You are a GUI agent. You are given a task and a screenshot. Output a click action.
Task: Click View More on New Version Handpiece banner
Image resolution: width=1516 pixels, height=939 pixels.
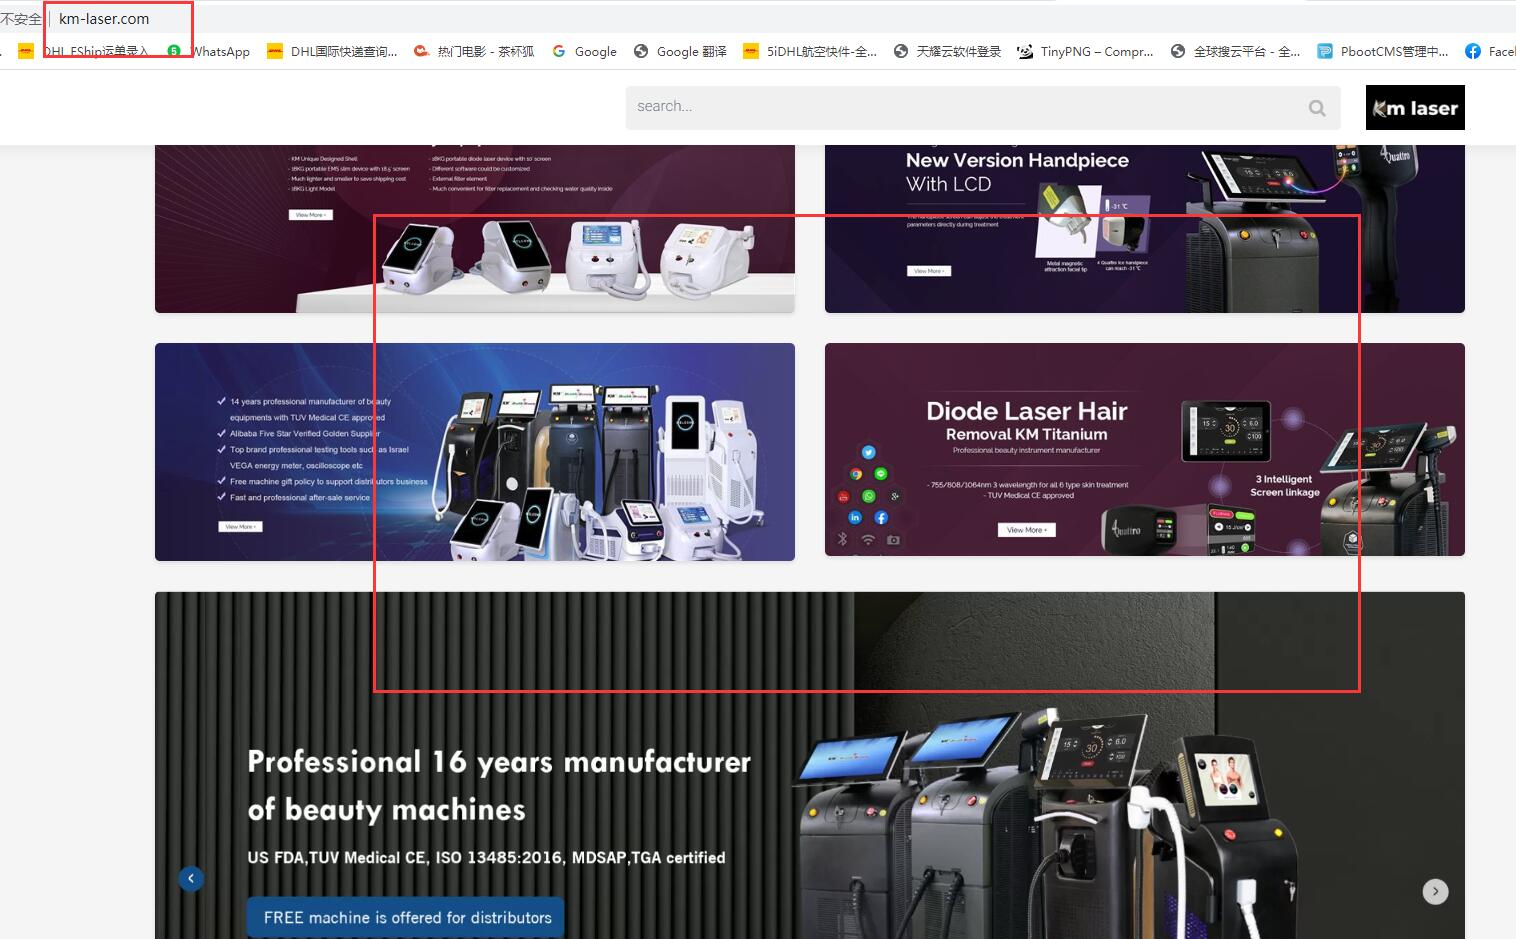point(929,271)
